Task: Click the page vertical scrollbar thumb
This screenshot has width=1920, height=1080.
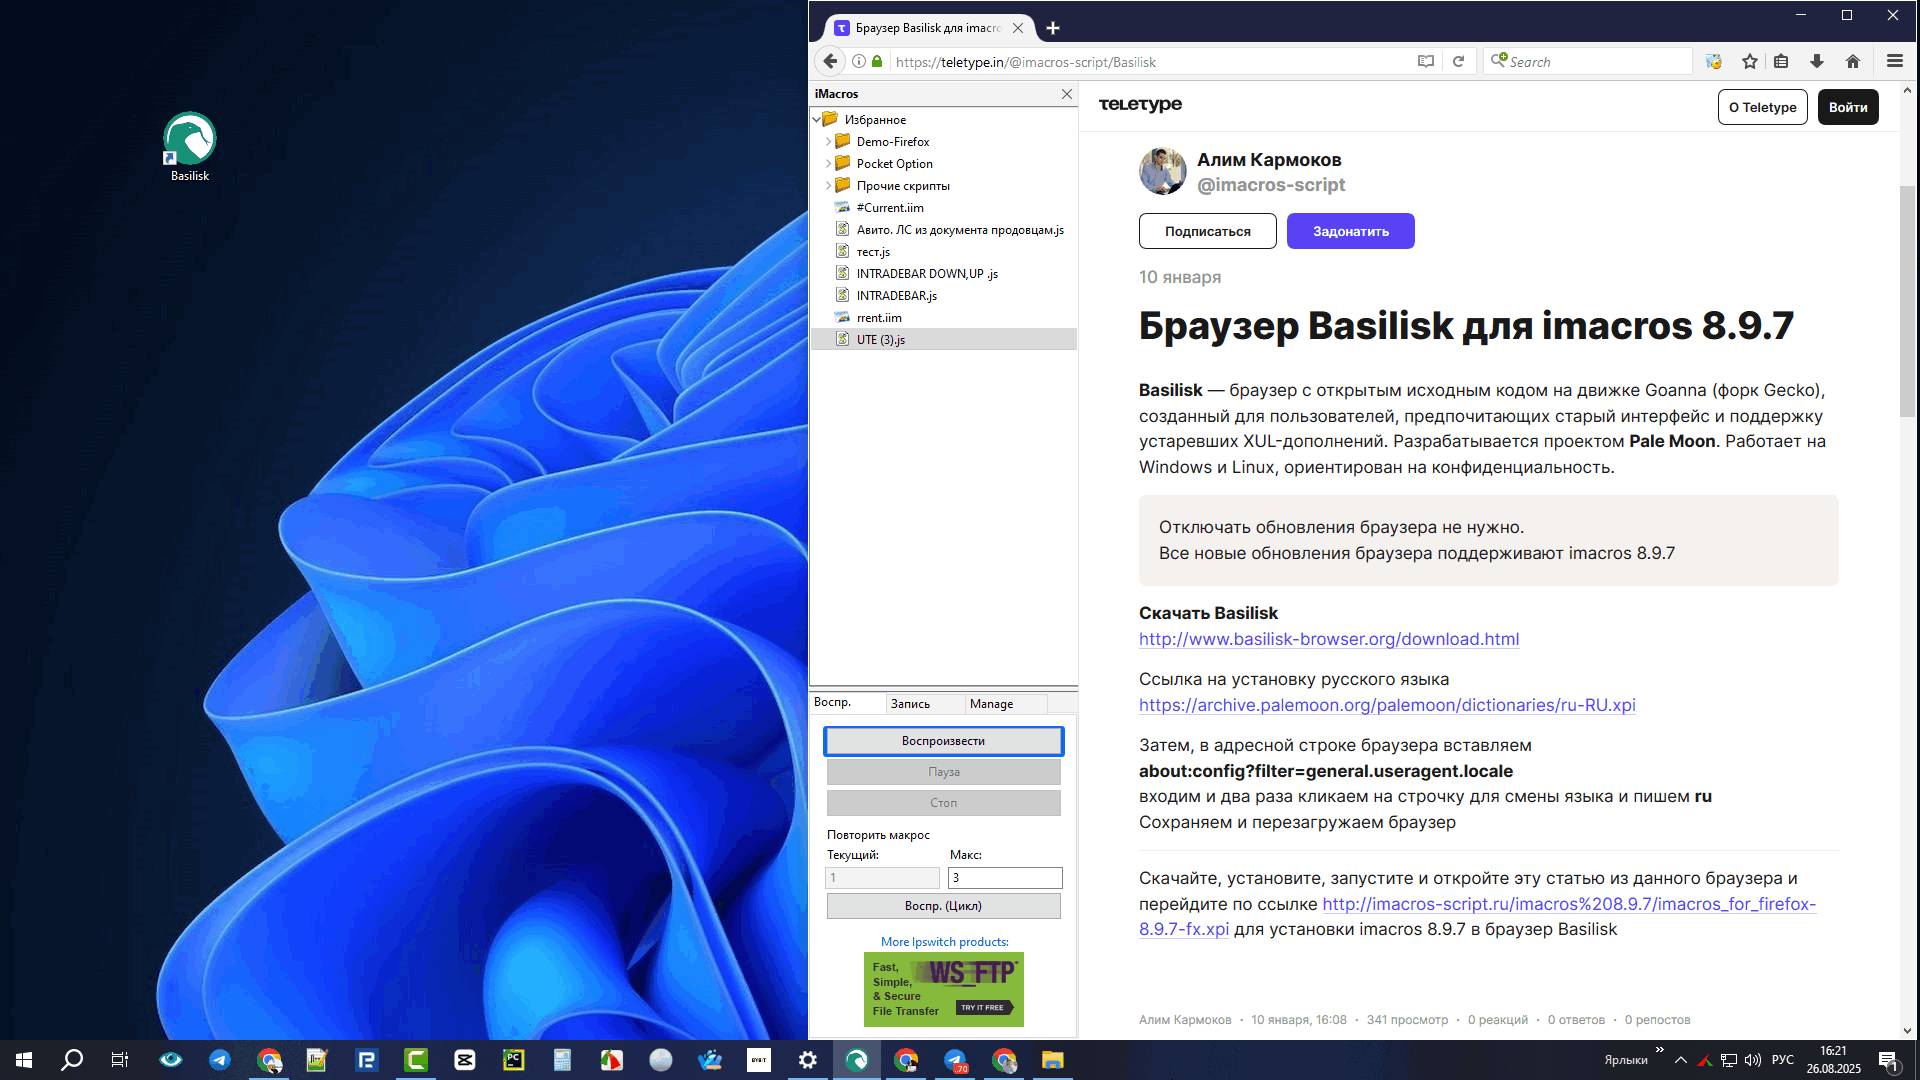Action: [1907, 301]
